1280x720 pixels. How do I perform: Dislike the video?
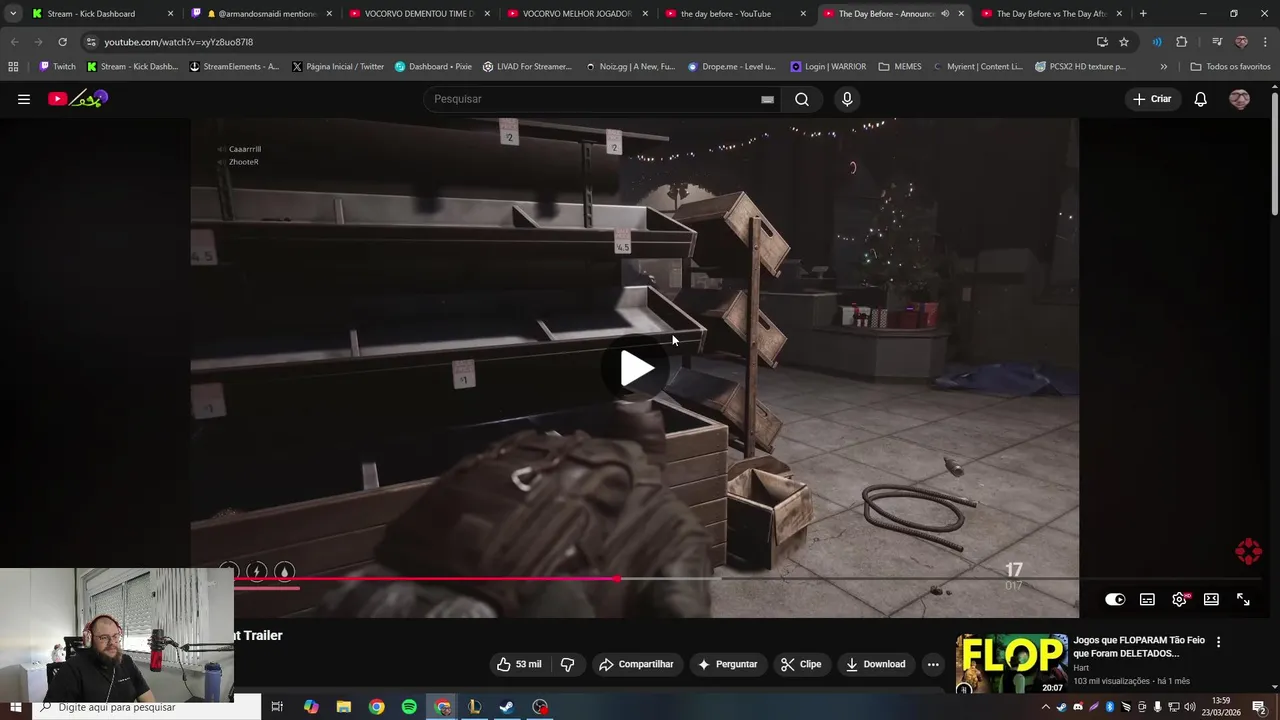pyautogui.click(x=567, y=664)
